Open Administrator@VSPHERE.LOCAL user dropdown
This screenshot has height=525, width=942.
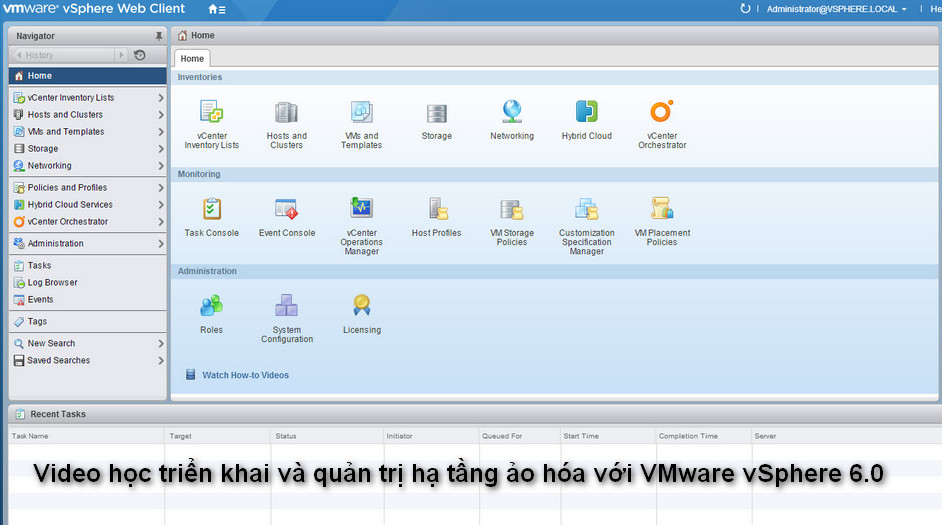click(x=837, y=9)
